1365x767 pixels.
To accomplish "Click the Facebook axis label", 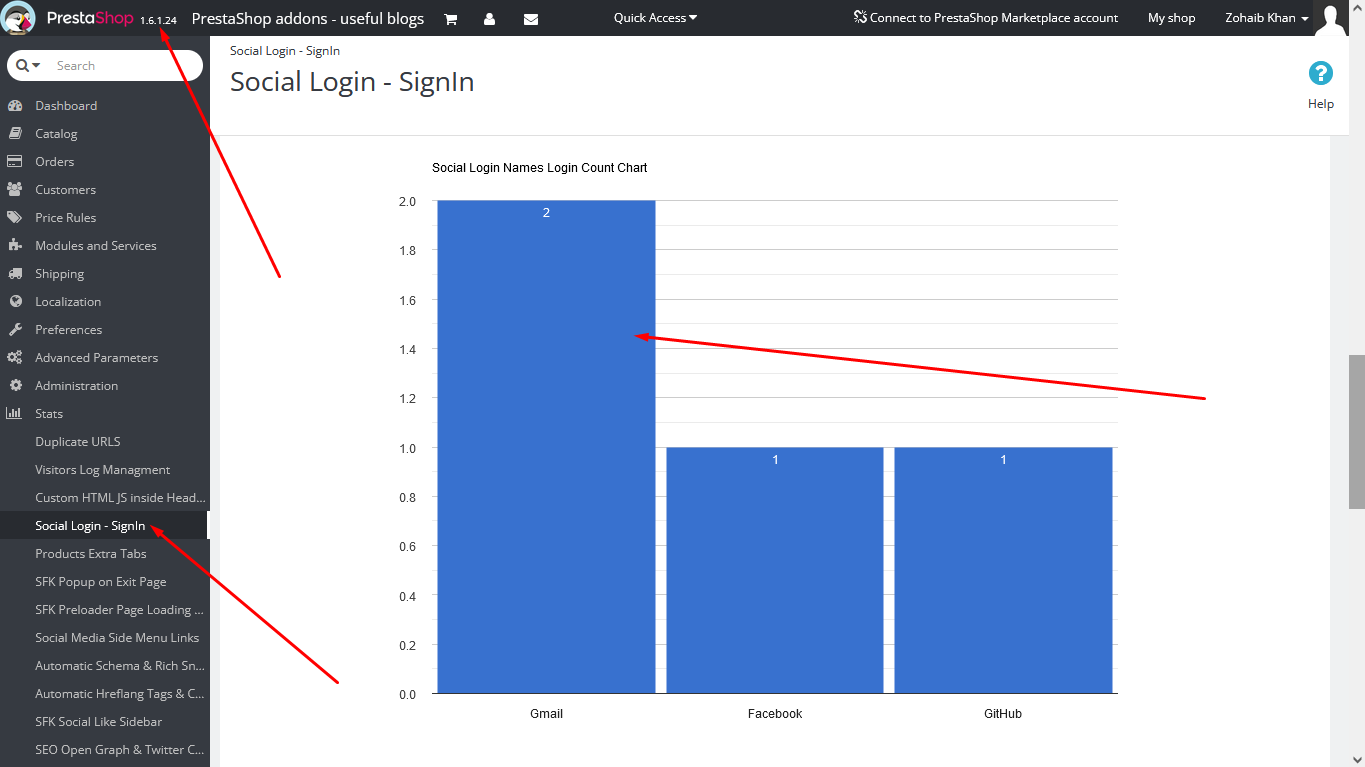I will (x=775, y=714).
